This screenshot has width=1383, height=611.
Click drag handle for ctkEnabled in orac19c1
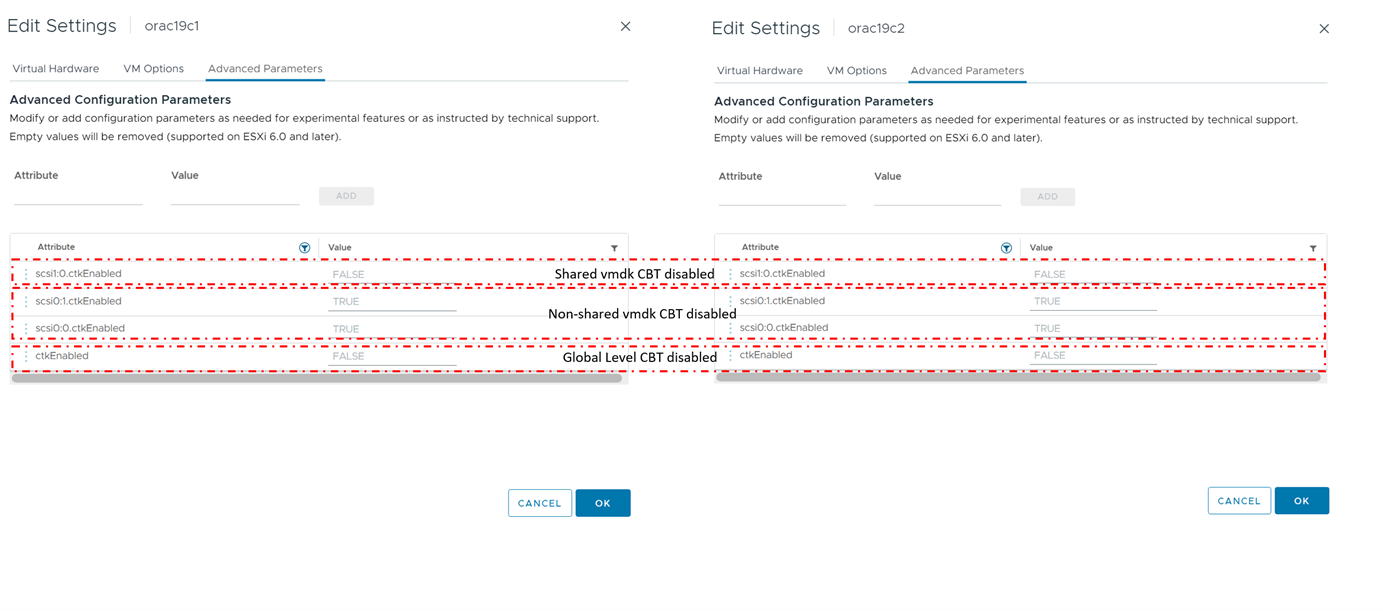coord(26,356)
